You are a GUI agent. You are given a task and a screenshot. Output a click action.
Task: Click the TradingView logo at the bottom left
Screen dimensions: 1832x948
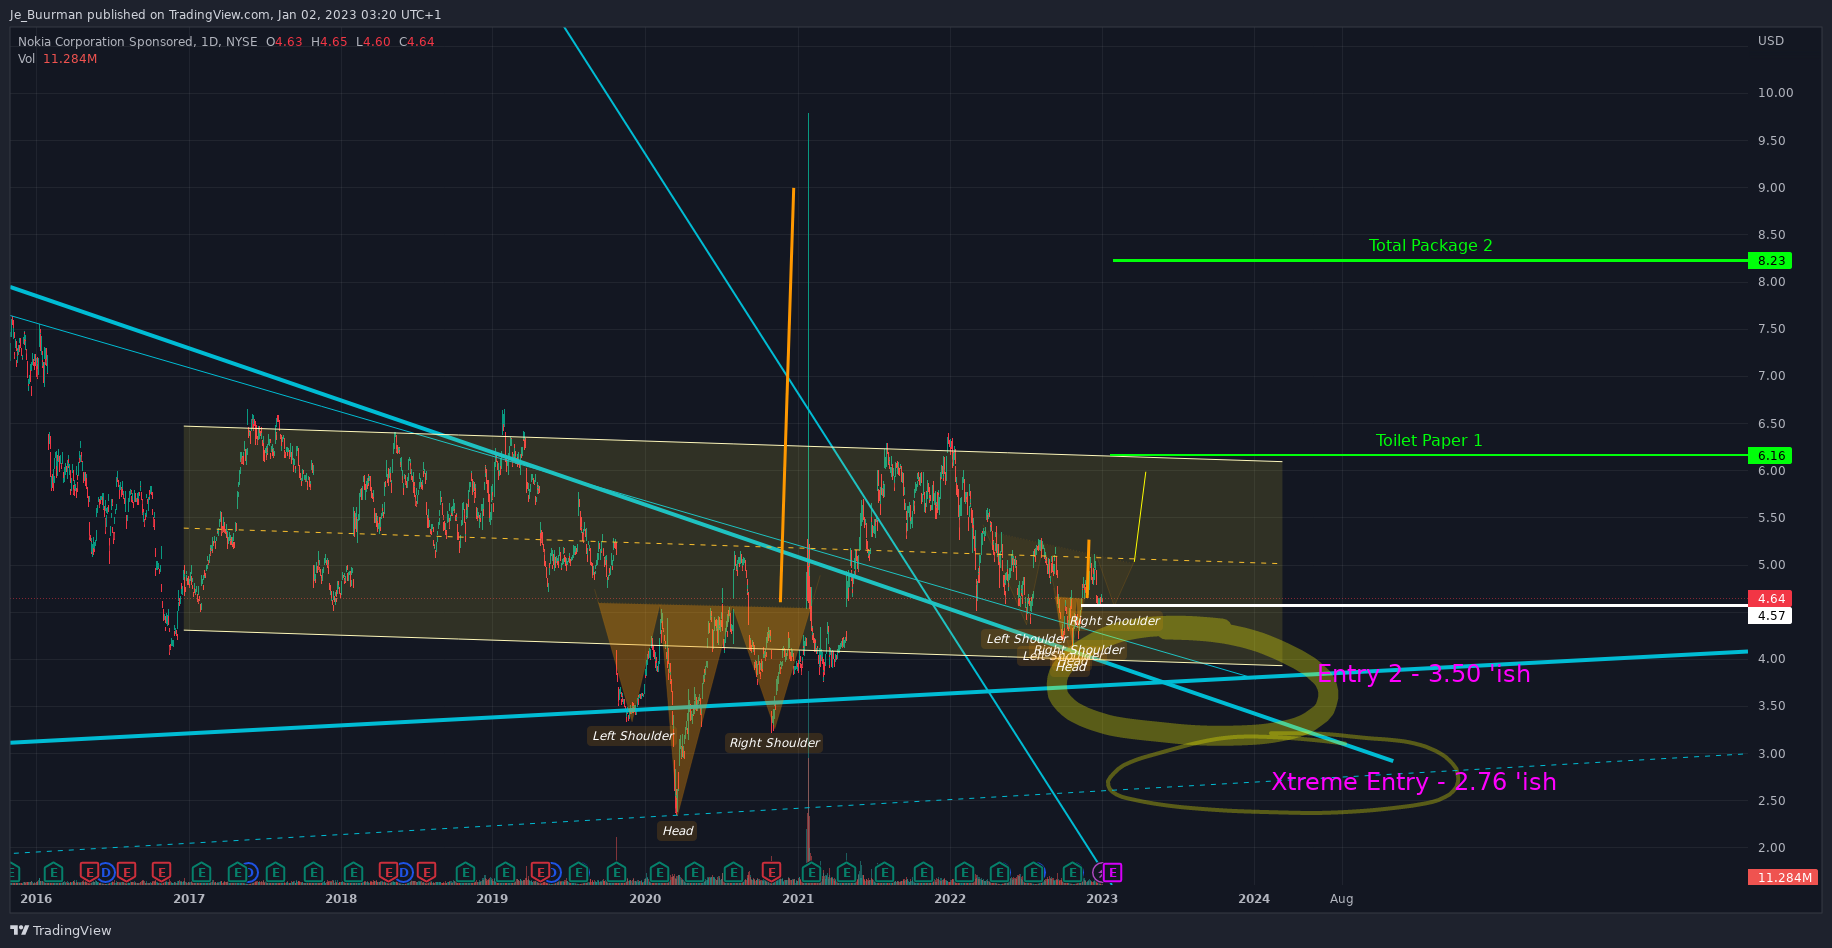61,931
